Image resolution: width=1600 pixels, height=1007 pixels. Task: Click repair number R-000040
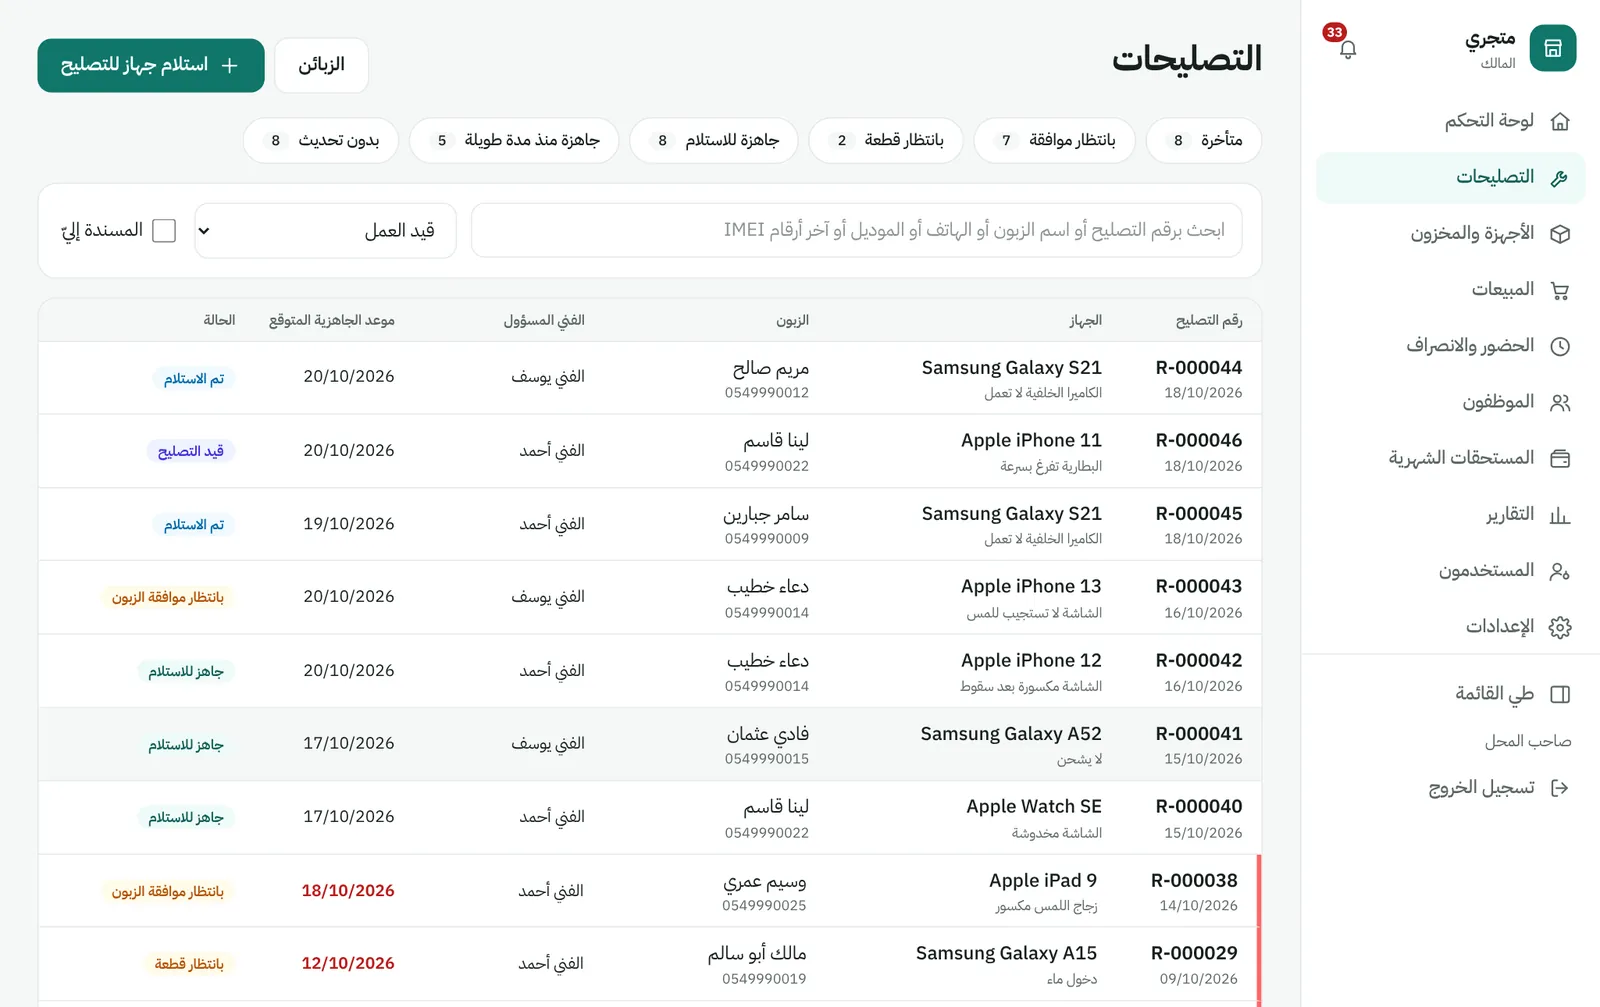[x=1199, y=807]
